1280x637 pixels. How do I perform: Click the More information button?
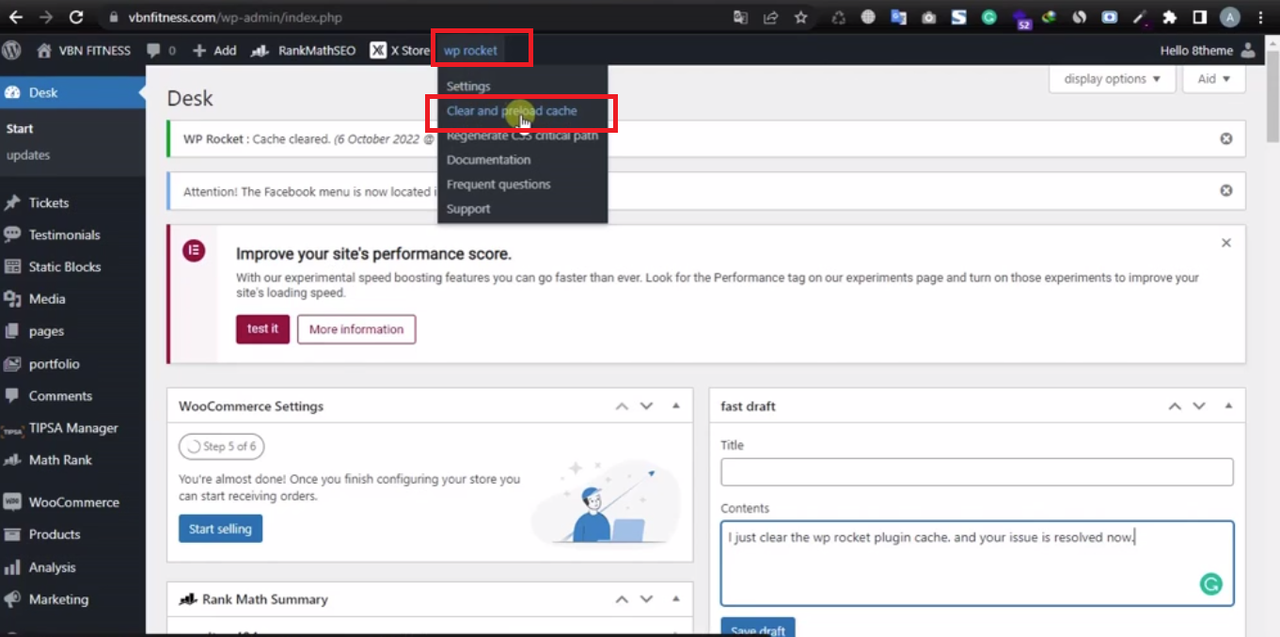(356, 329)
